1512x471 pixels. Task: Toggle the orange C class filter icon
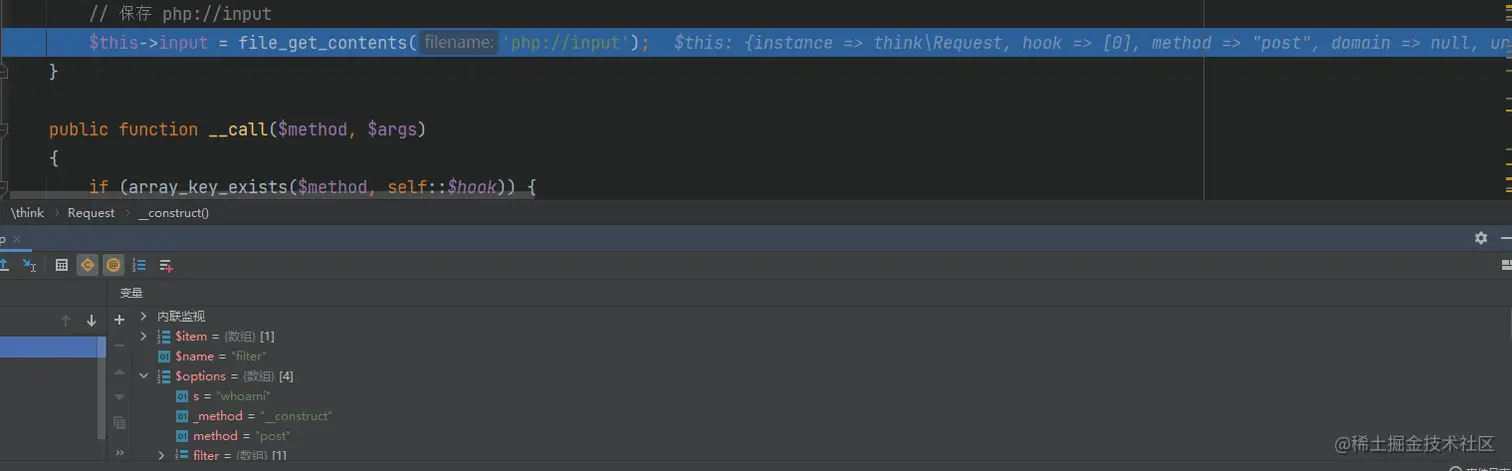(x=88, y=265)
